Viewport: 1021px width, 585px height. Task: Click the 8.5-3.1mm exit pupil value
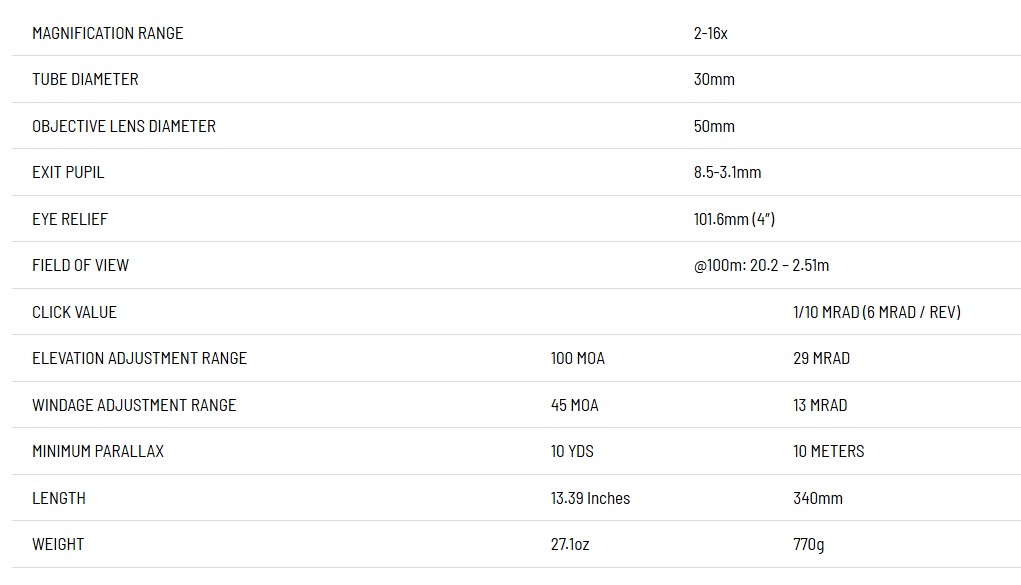pyautogui.click(x=727, y=172)
